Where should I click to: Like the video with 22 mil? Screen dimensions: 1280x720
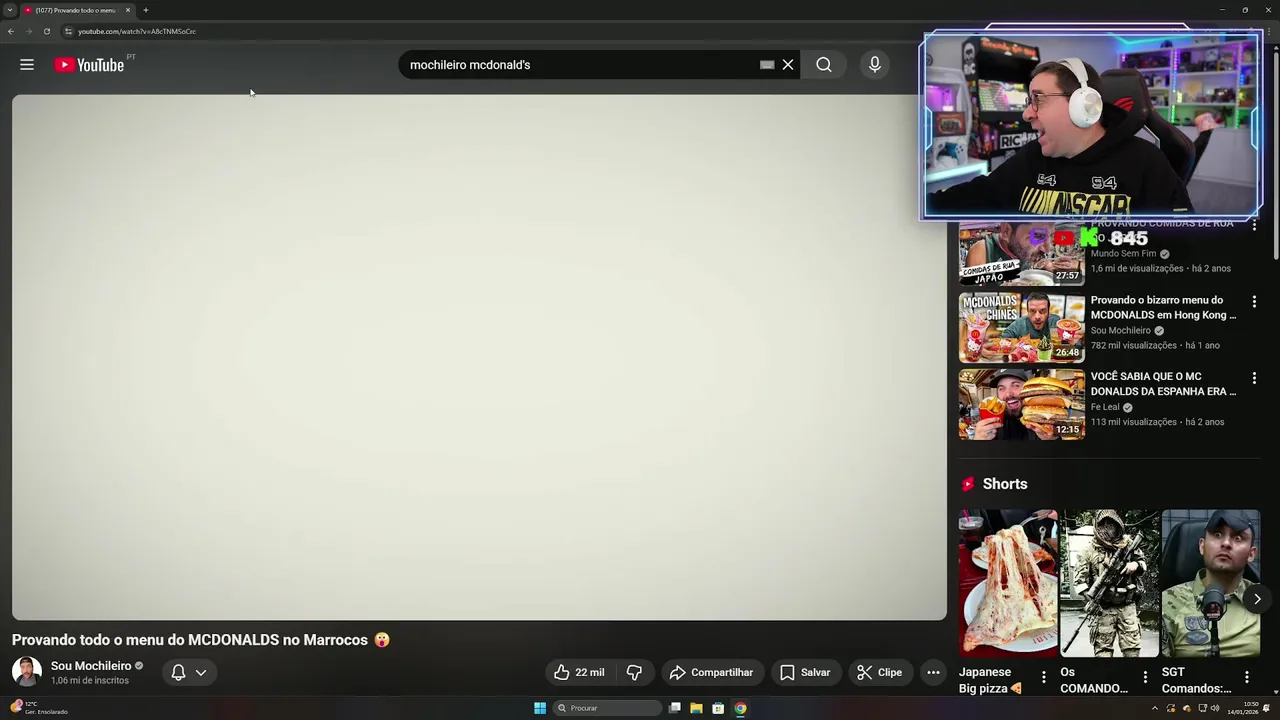point(580,672)
